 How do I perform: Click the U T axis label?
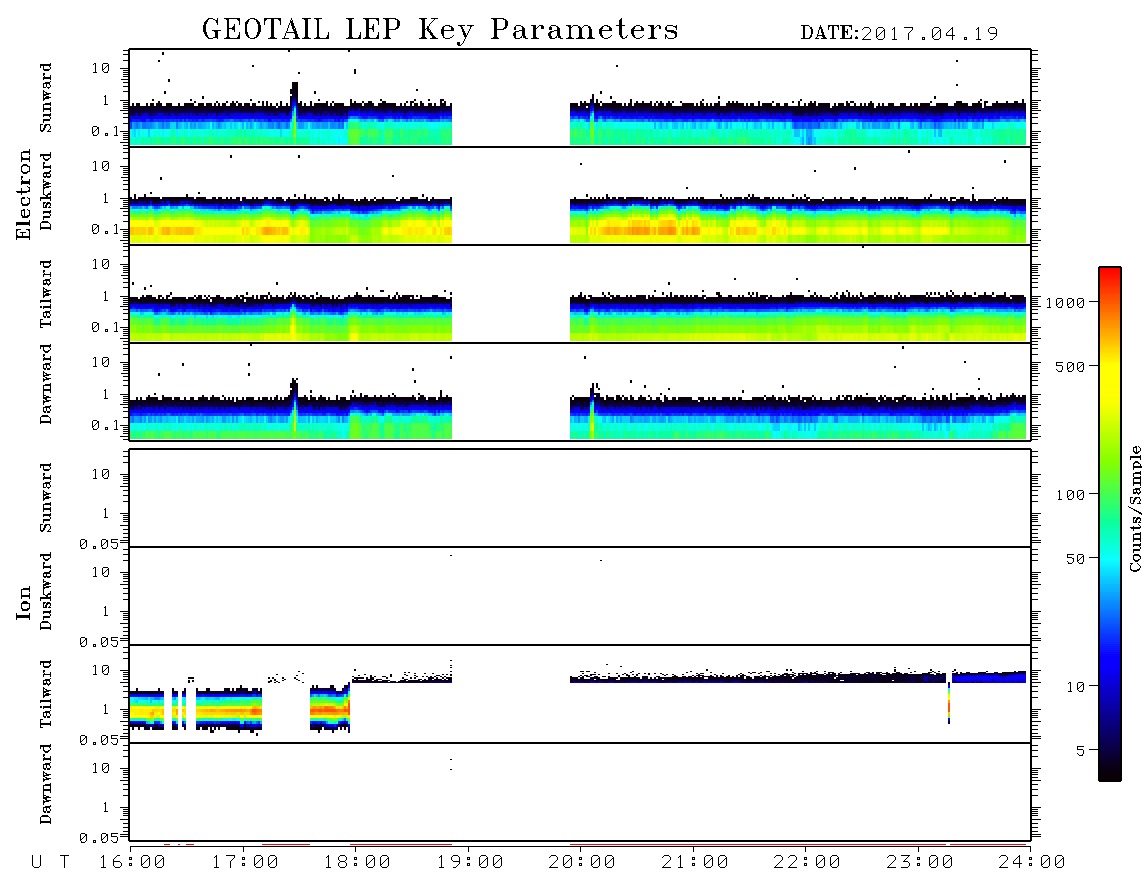coord(50,863)
